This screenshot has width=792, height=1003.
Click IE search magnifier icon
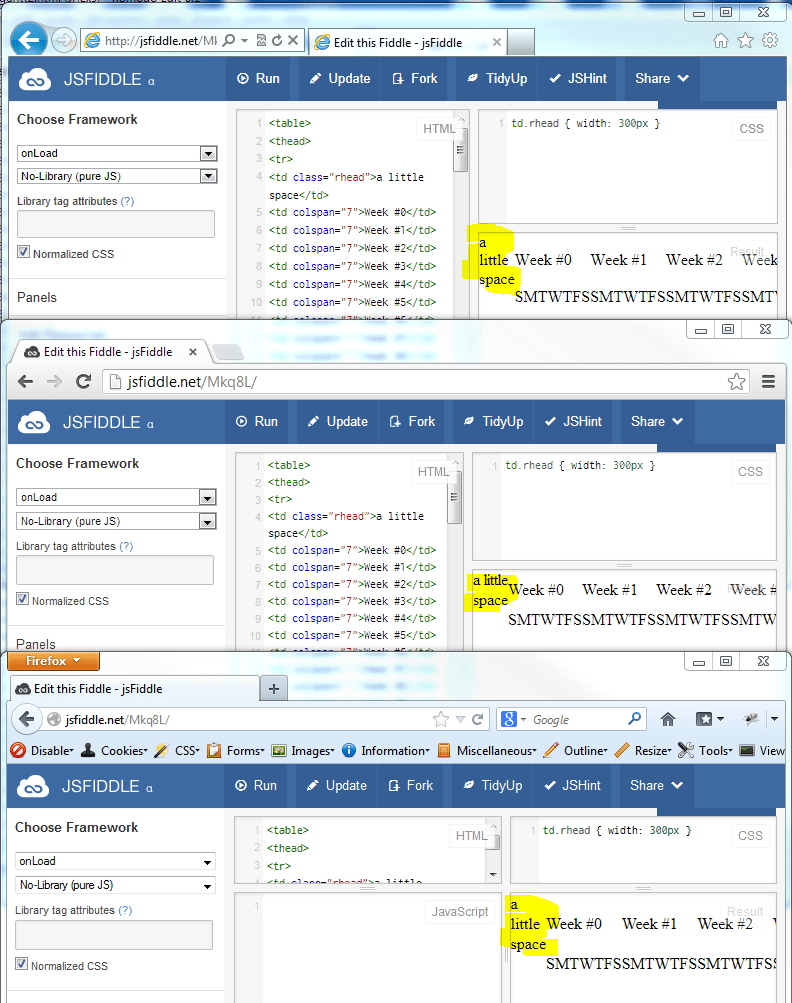tap(228, 40)
